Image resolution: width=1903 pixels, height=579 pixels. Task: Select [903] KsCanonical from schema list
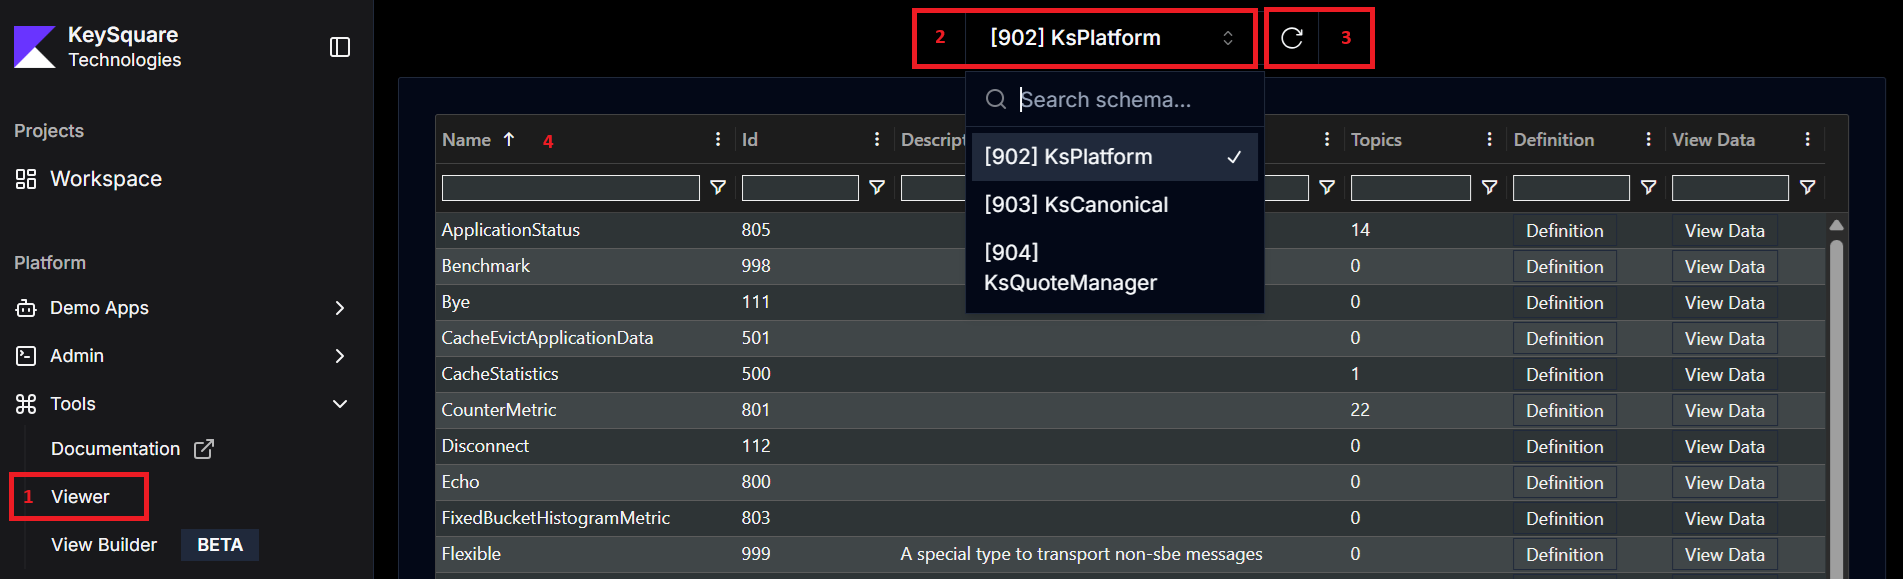1075,205
